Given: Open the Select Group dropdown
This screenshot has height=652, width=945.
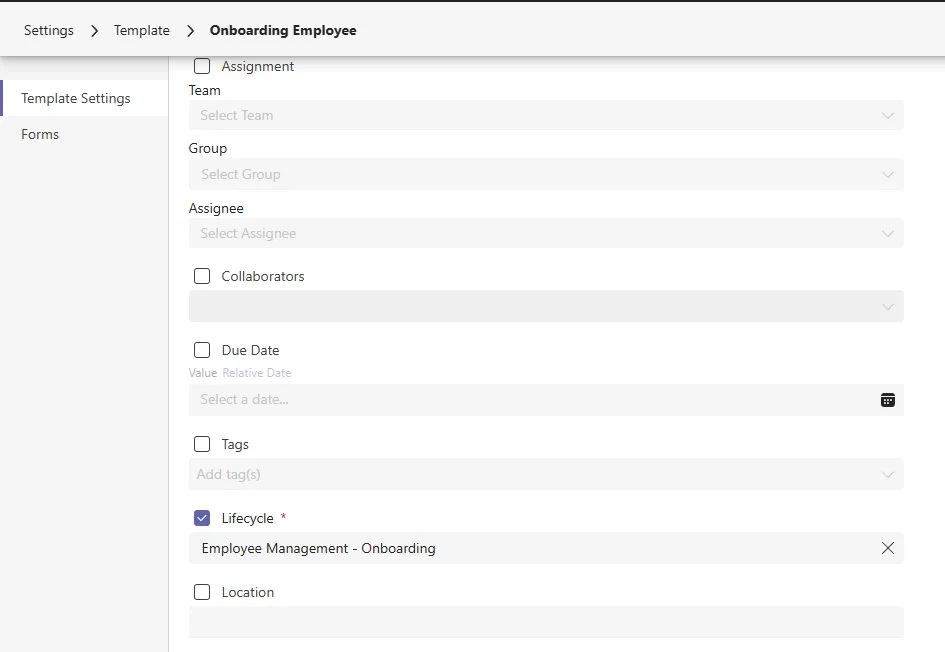Looking at the screenshot, I should 546,174.
